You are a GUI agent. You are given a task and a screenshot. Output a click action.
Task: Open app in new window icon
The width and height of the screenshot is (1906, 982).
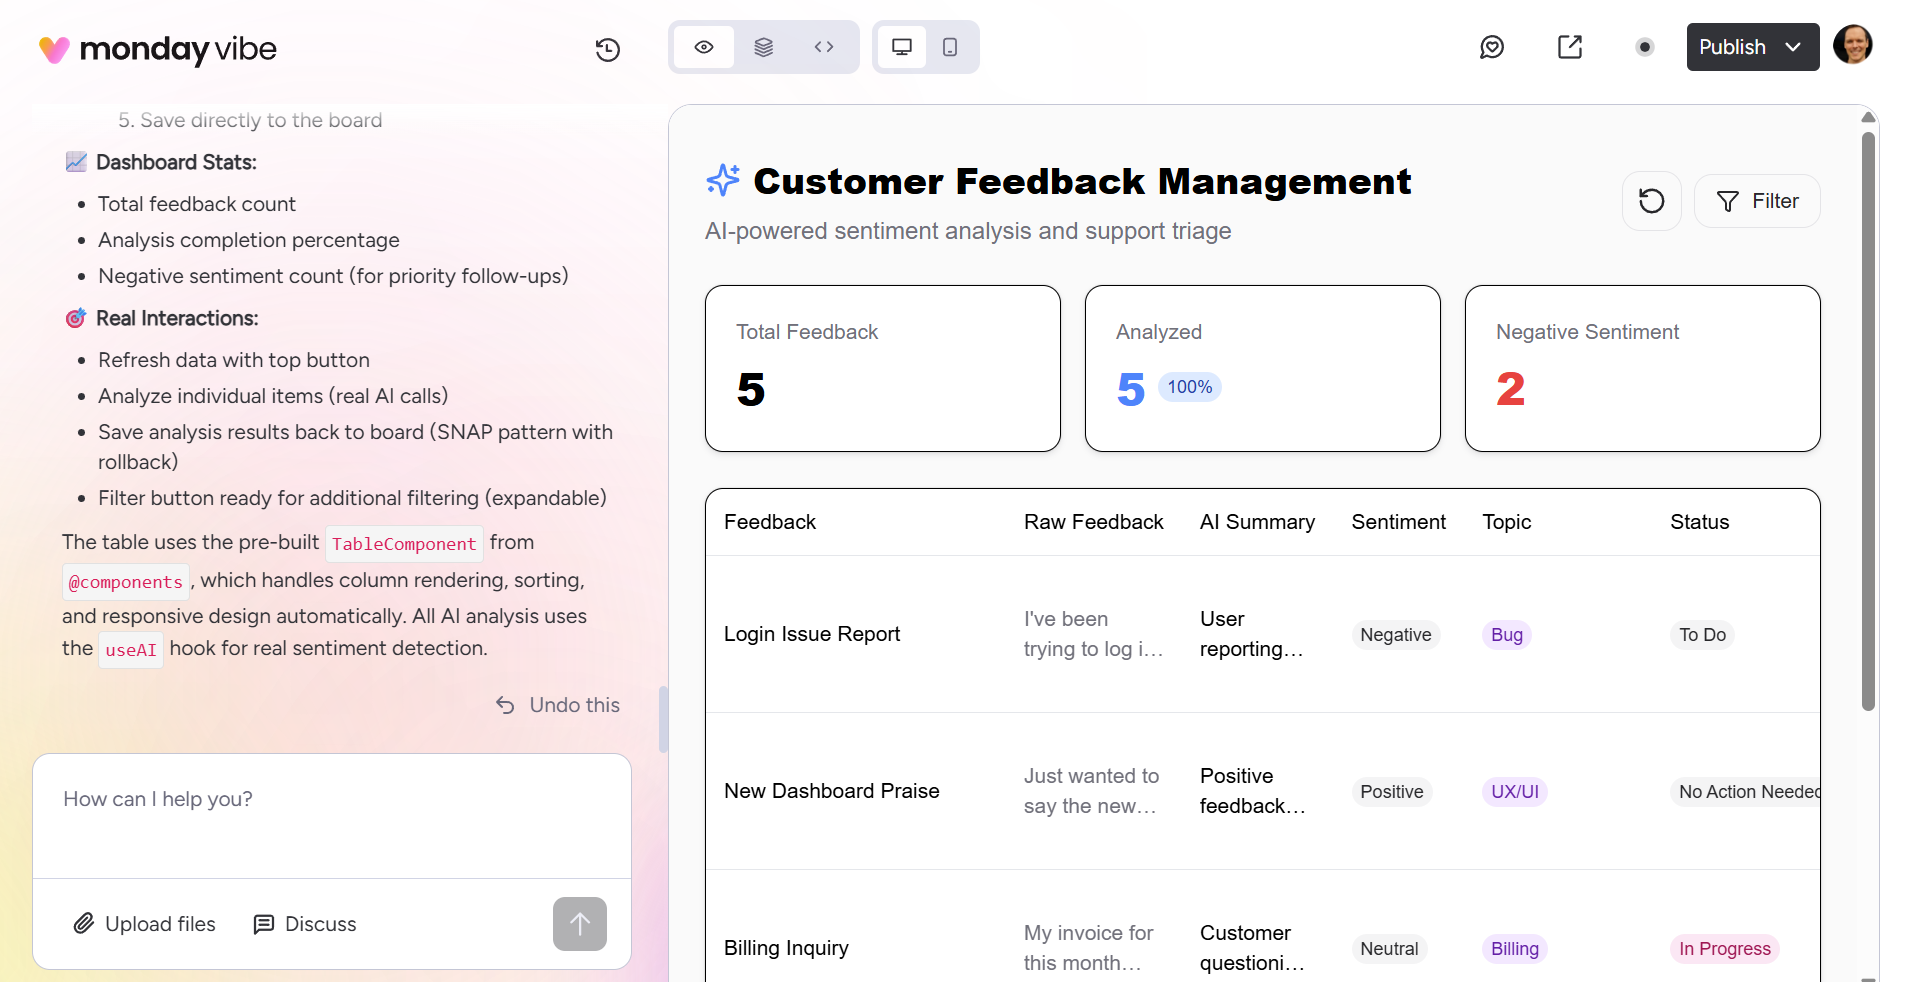click(1570, 47)
